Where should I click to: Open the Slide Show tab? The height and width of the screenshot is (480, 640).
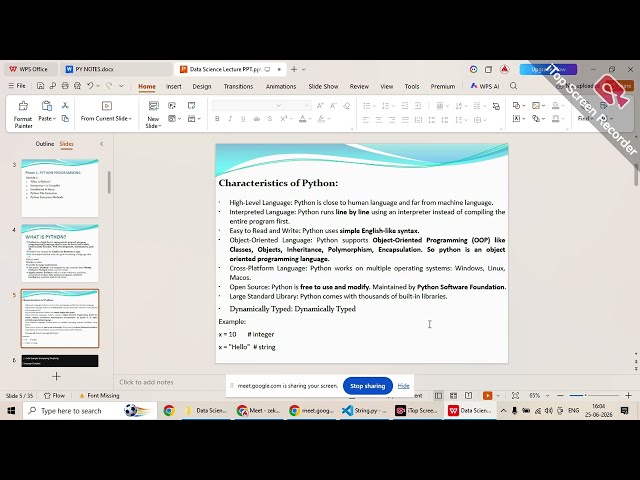[323, 87]
